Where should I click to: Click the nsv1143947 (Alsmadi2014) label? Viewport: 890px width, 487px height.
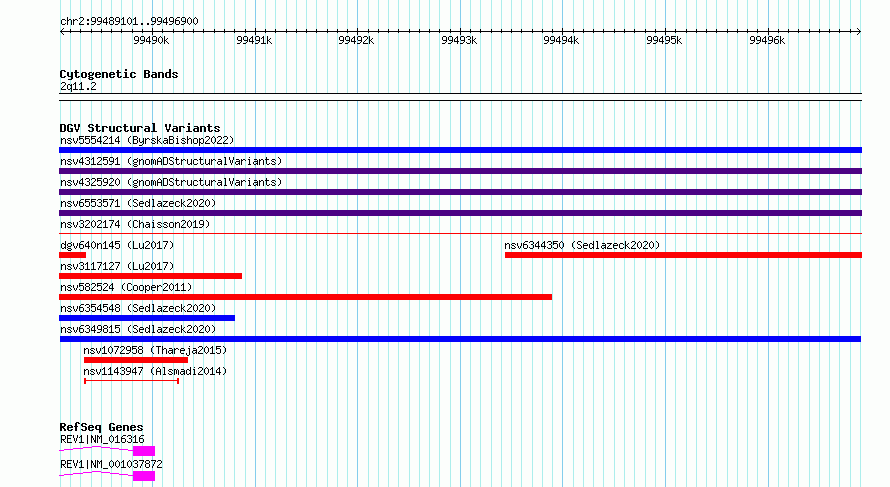(x=155, y=371)
